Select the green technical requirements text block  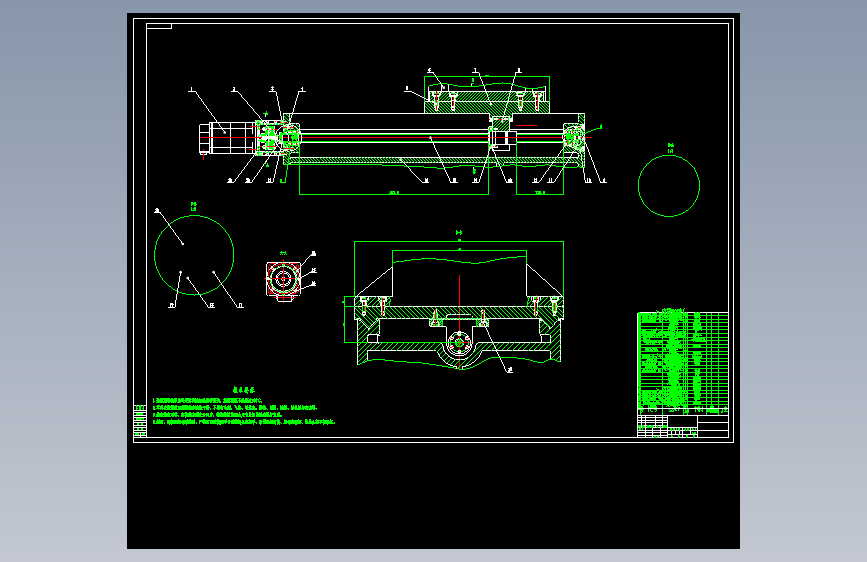244,407
